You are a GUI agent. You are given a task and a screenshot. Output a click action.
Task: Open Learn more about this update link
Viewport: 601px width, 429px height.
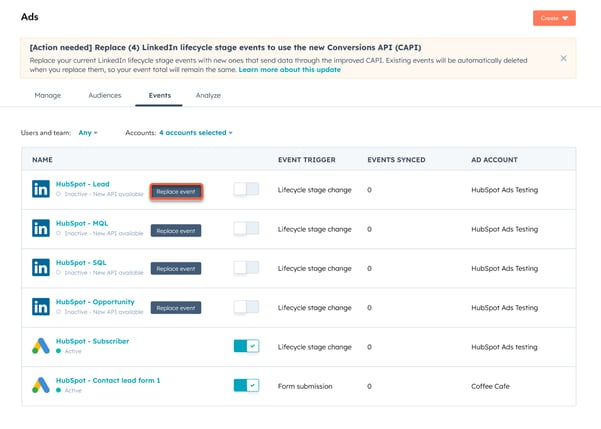289,70
